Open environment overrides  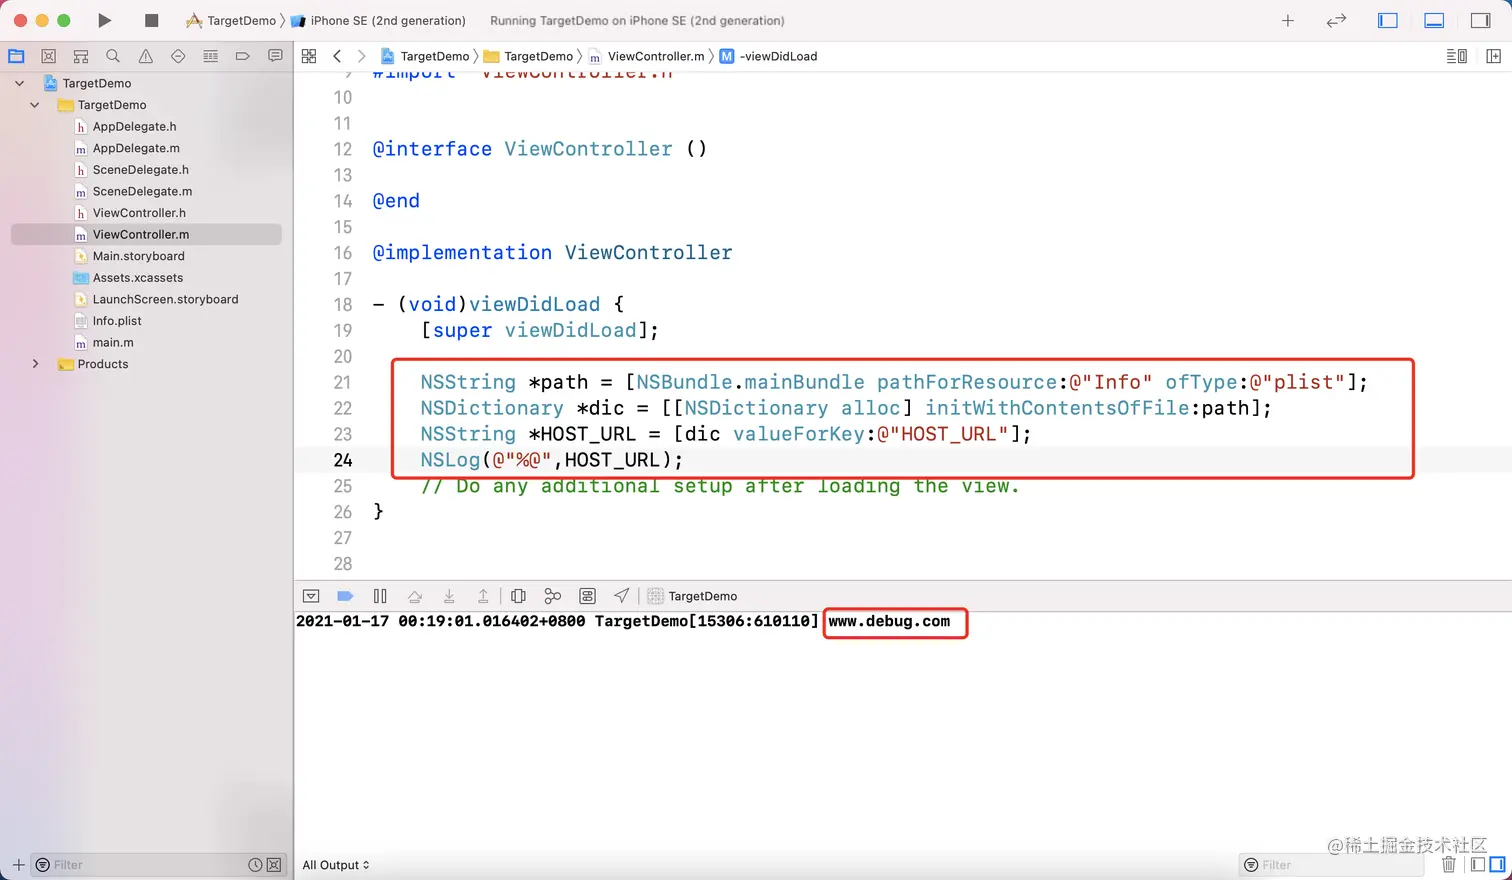pos(587,596)
